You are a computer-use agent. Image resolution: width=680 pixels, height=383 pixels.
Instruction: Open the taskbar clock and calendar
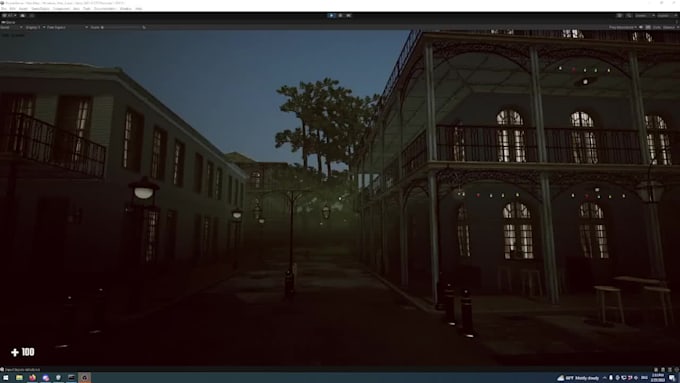coord(658,378)
